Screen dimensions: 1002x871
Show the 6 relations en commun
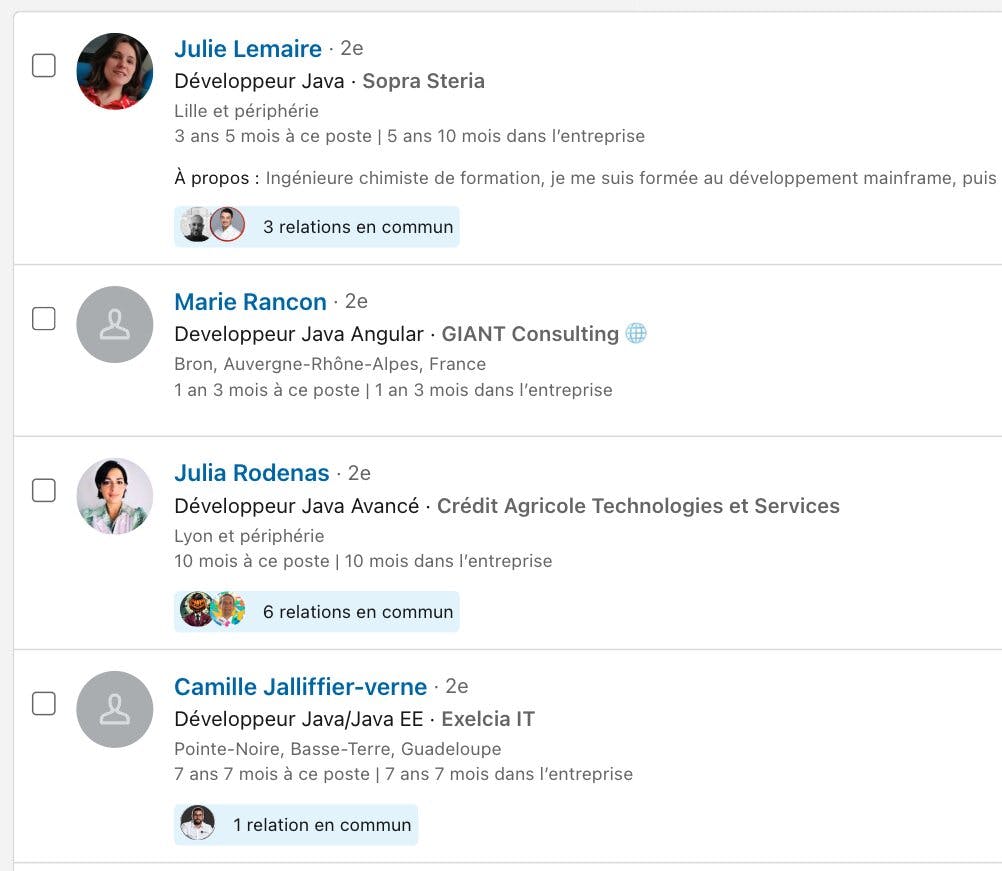pos(358,612)
